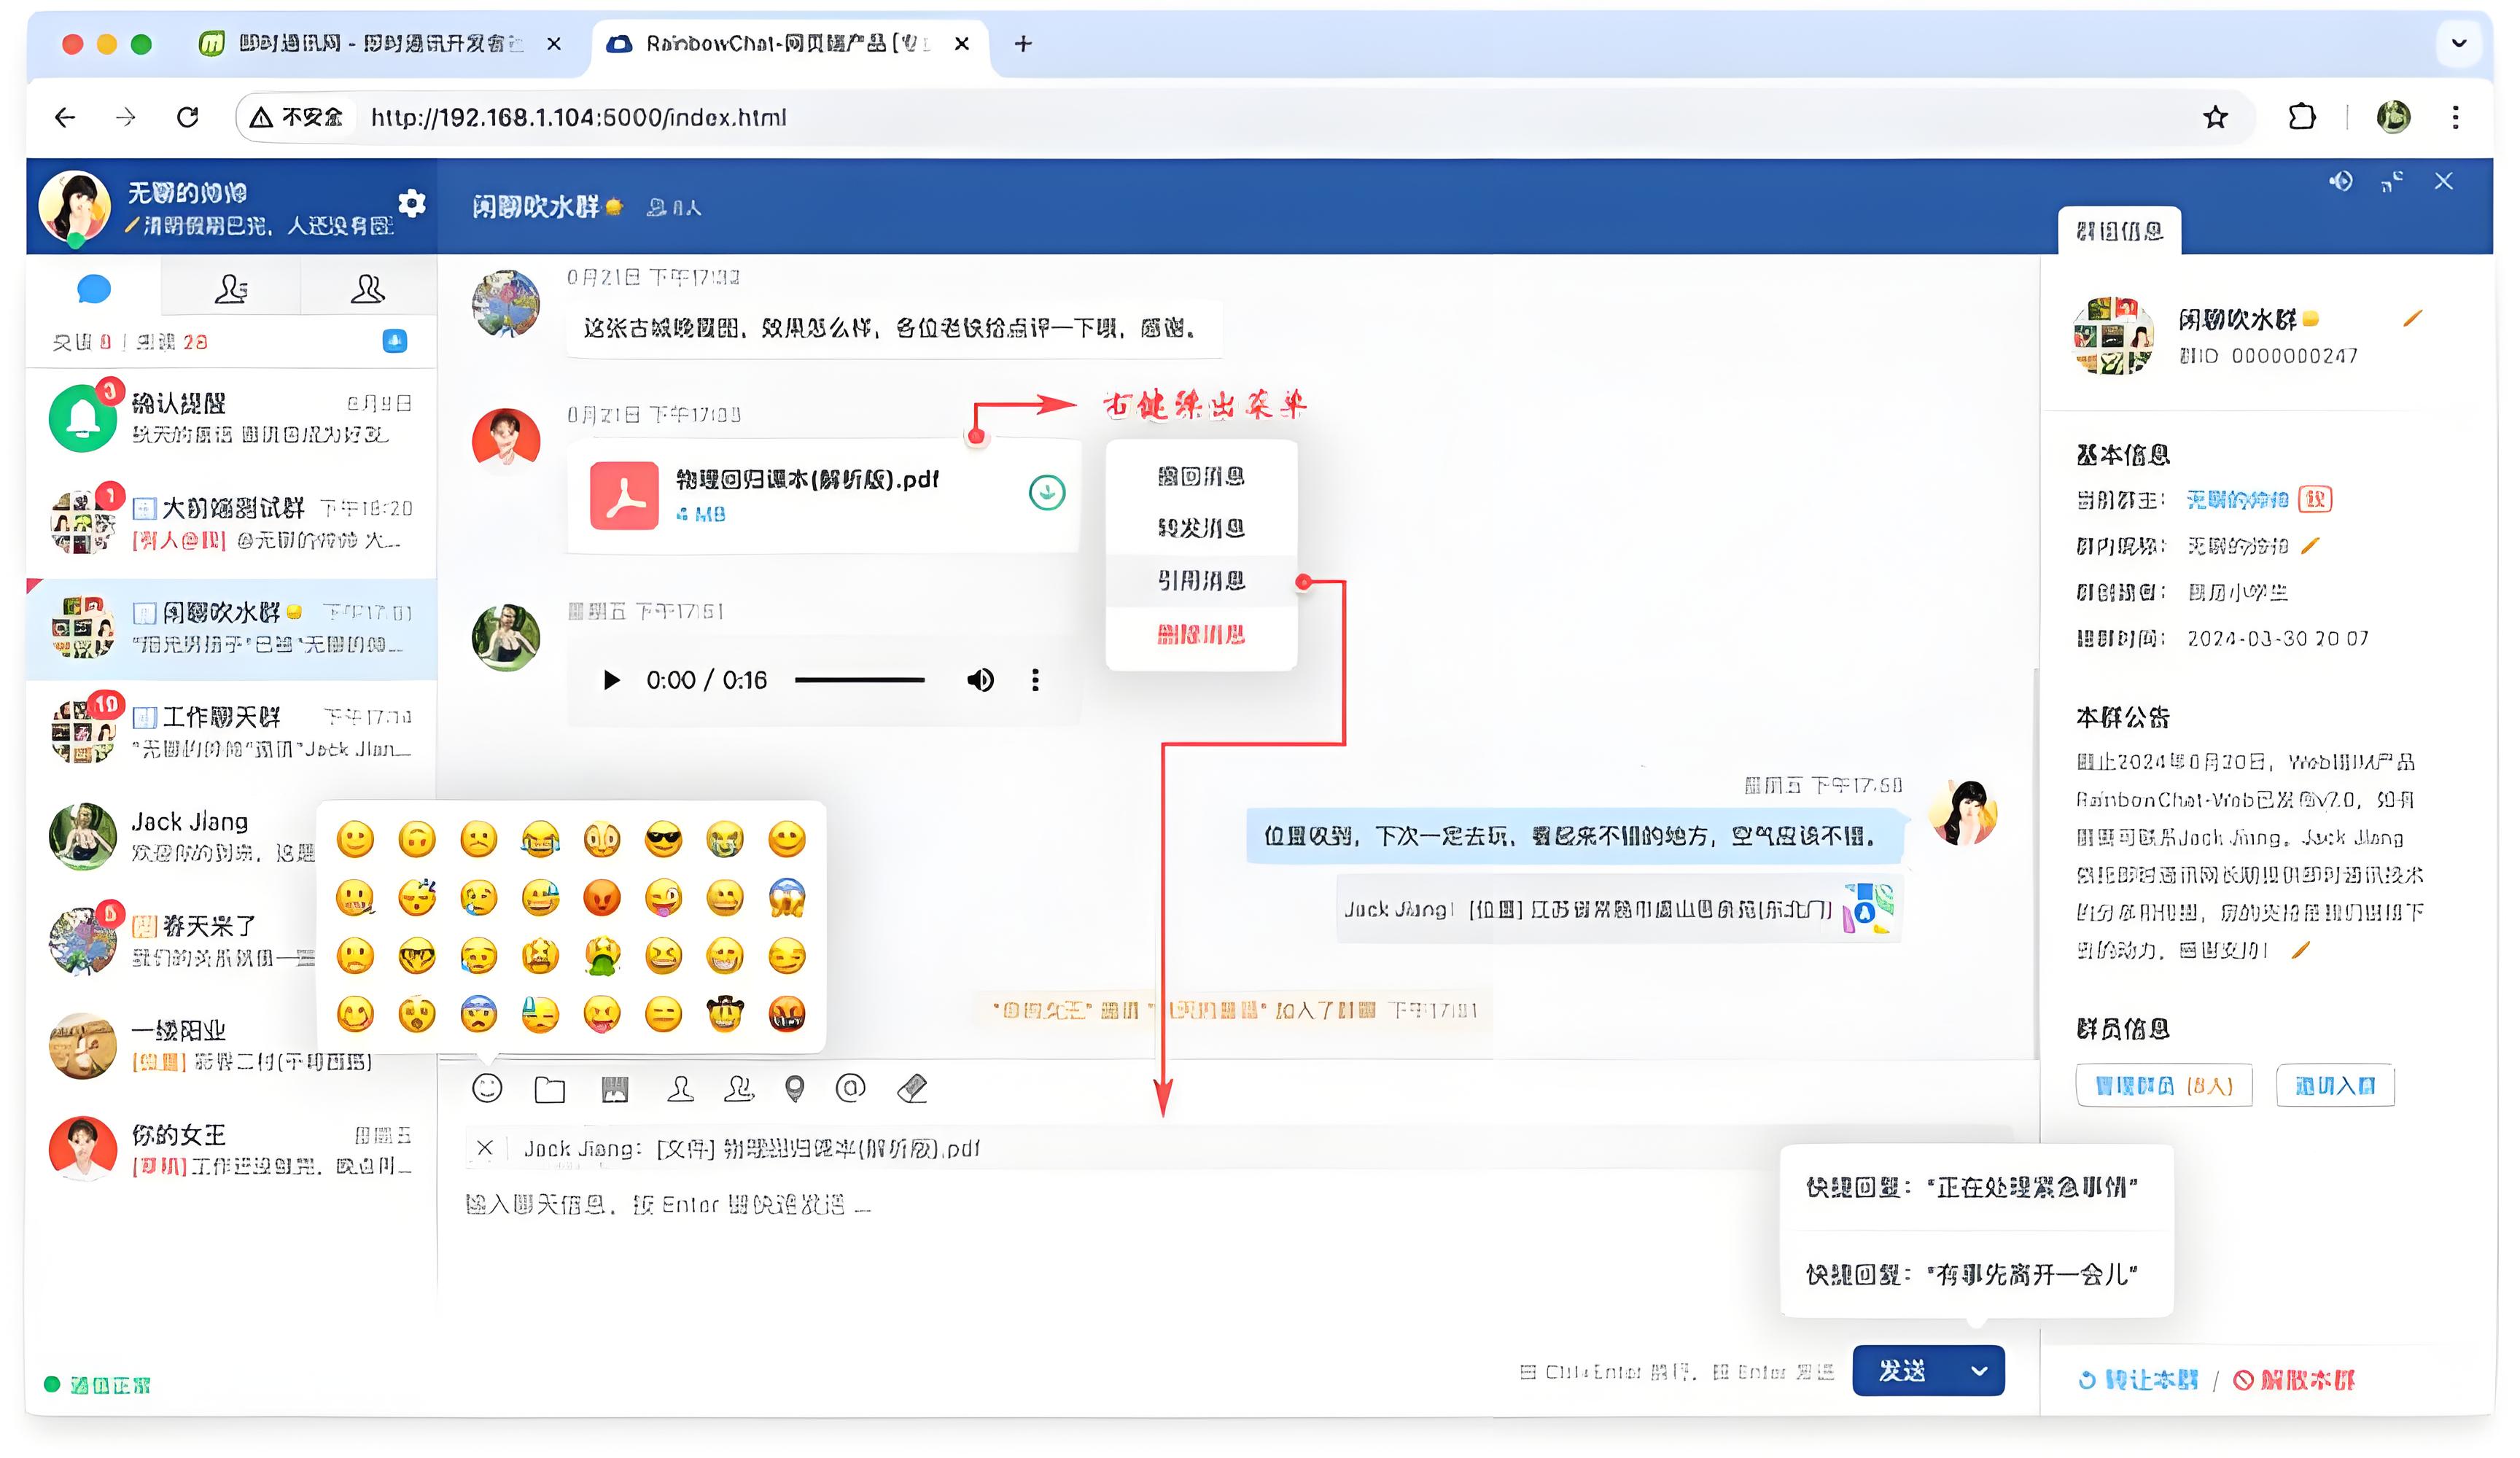Switch to the groups list tab
The width and height of the screenshot is (2520, 1458).
(x=368, y=289)
